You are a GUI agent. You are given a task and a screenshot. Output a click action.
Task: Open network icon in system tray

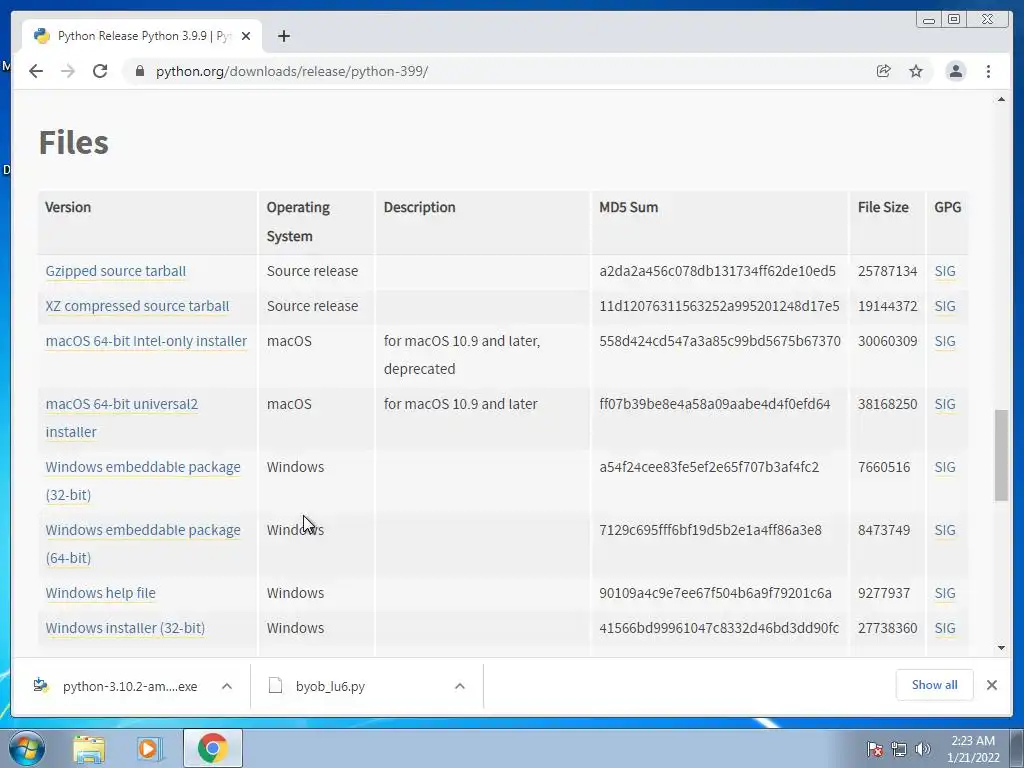click(899, 749)
